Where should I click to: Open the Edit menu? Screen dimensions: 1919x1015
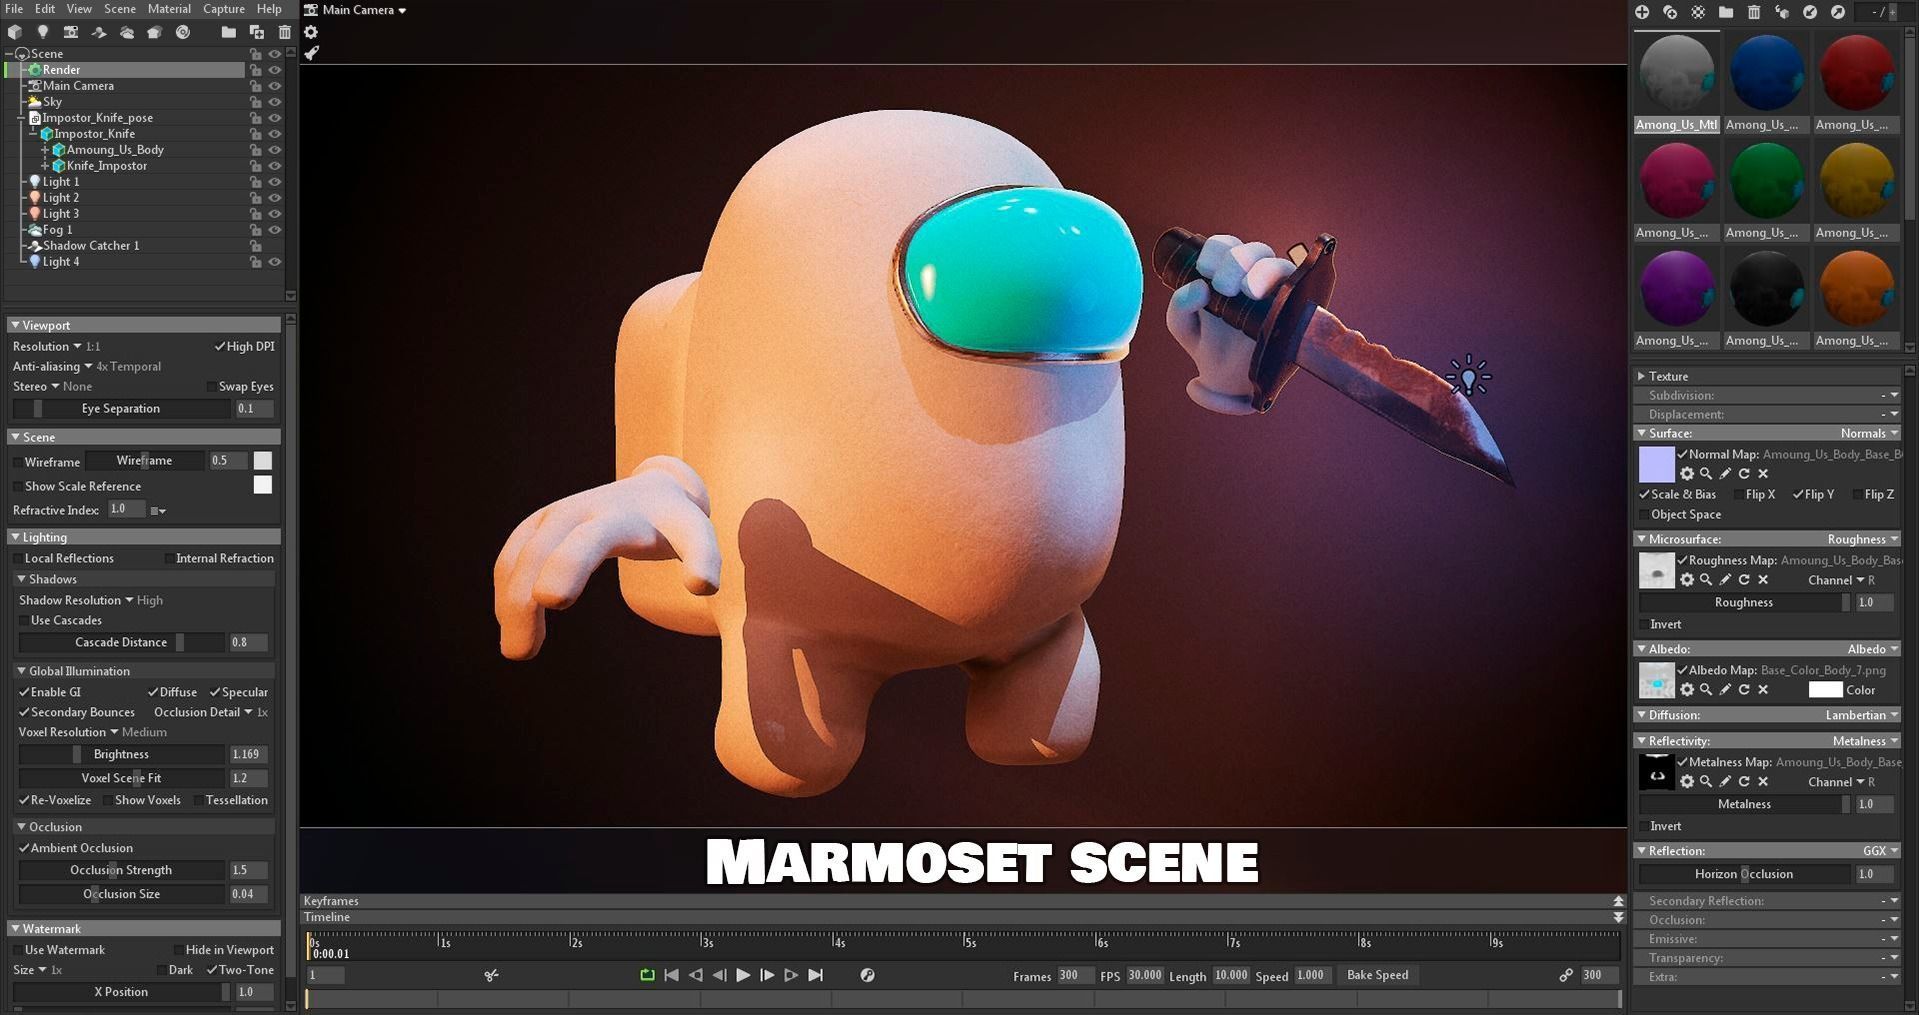click(x=45, y=8)
